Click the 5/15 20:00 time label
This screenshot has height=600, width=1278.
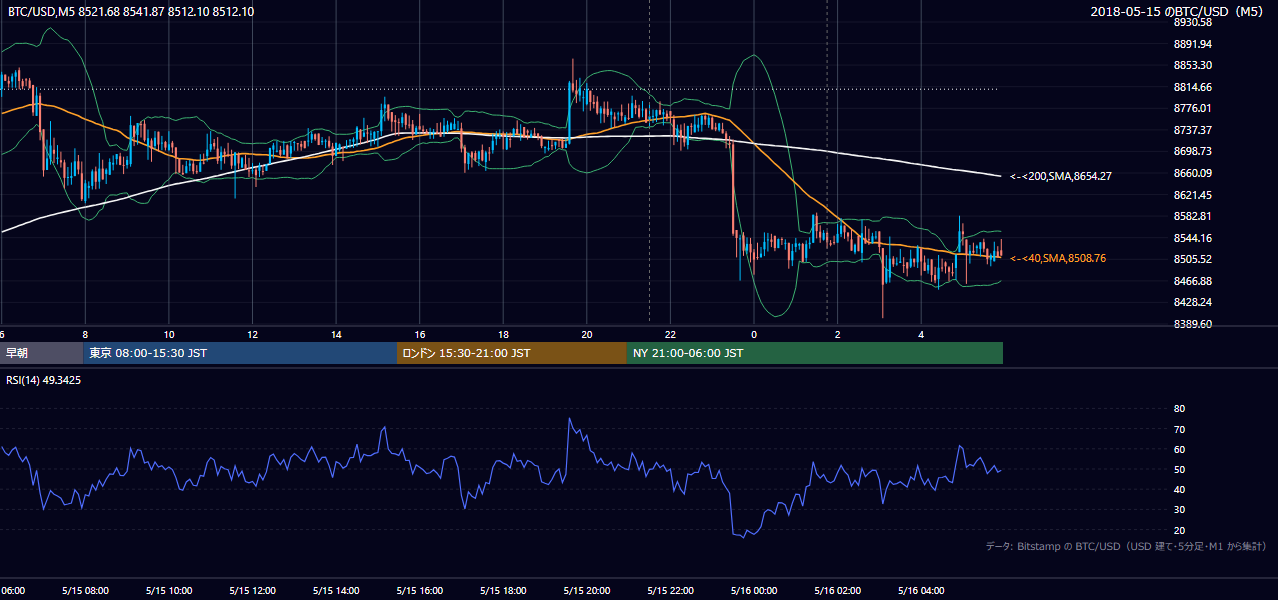(586, 591)
